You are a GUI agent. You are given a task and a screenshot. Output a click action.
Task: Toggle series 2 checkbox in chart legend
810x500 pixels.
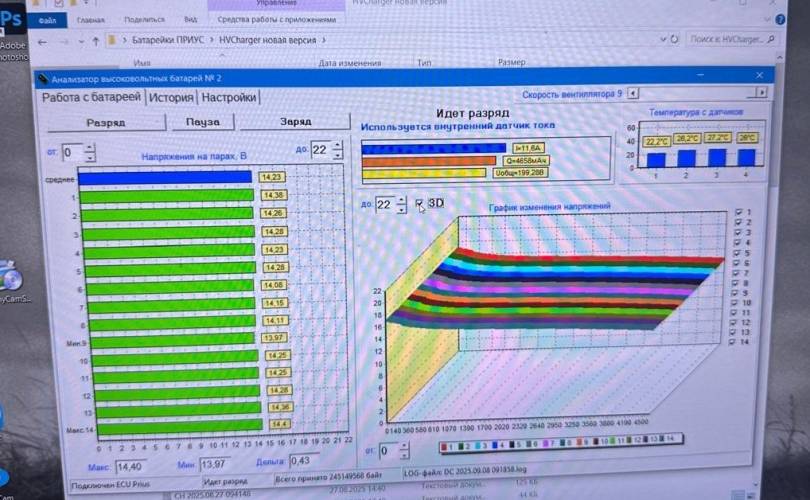tap(738, 222)
